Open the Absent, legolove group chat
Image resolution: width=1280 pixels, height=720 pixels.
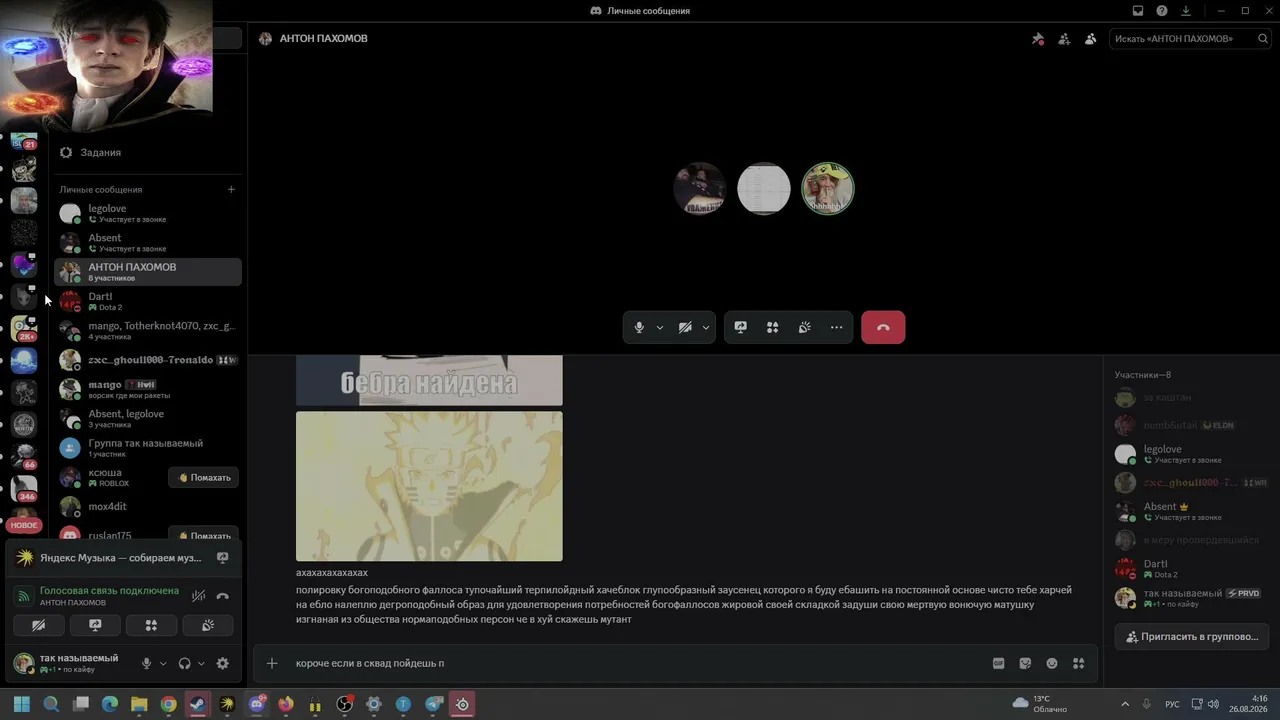(x=148, y=418)
